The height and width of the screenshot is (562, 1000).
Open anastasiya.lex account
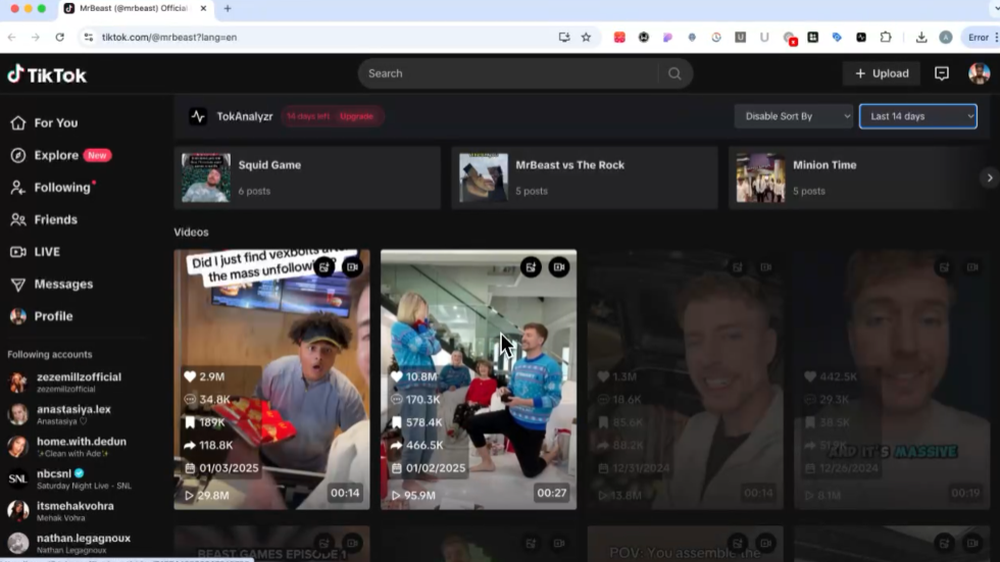(x=59, y=415)
